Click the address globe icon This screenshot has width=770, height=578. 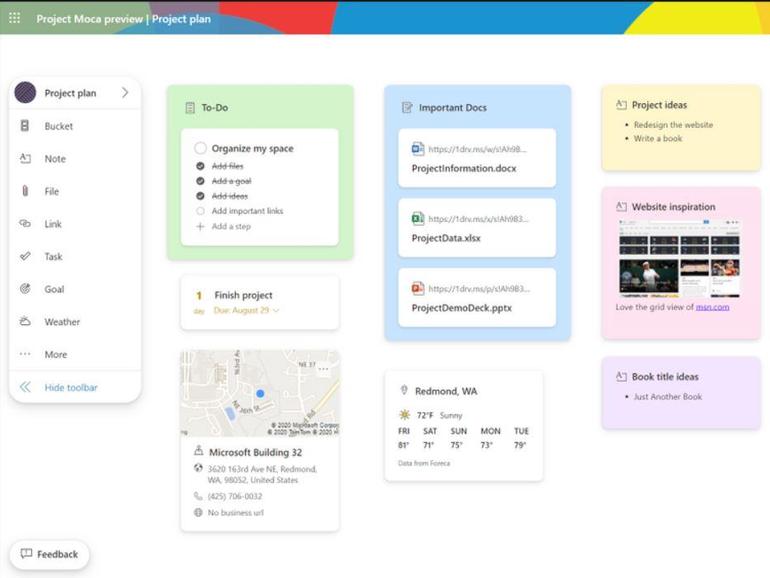coord(198,468)
